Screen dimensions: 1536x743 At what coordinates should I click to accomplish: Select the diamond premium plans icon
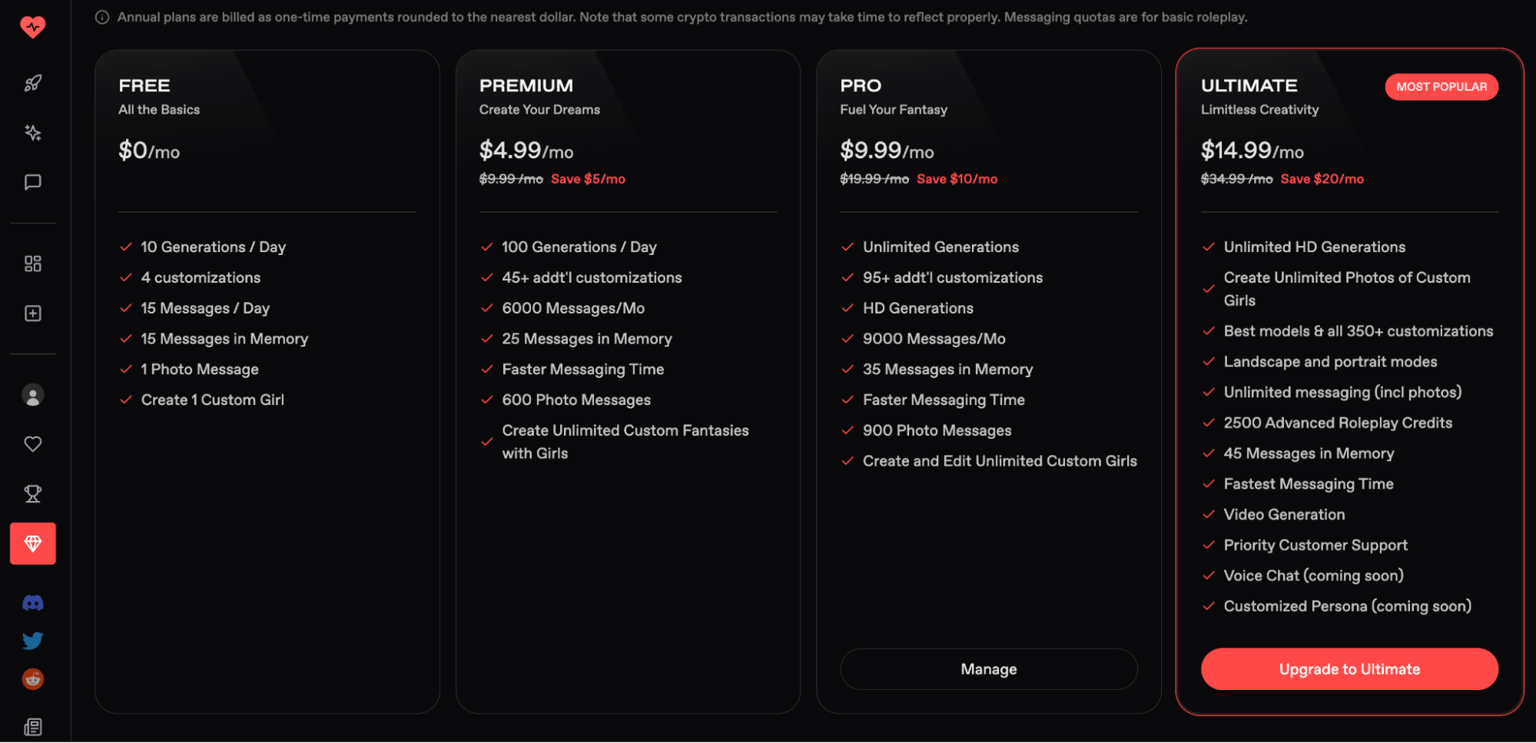(33, 543)
